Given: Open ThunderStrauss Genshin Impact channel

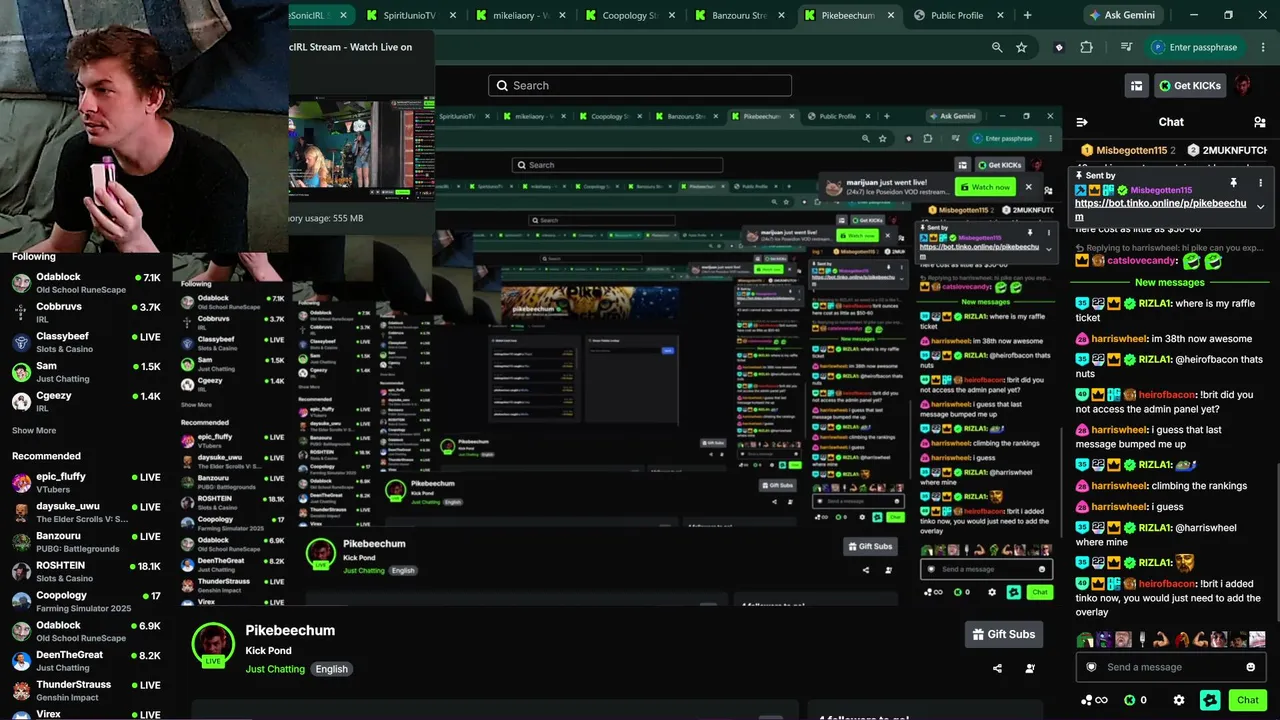Looking at the screenshot, I should [86, 690].
